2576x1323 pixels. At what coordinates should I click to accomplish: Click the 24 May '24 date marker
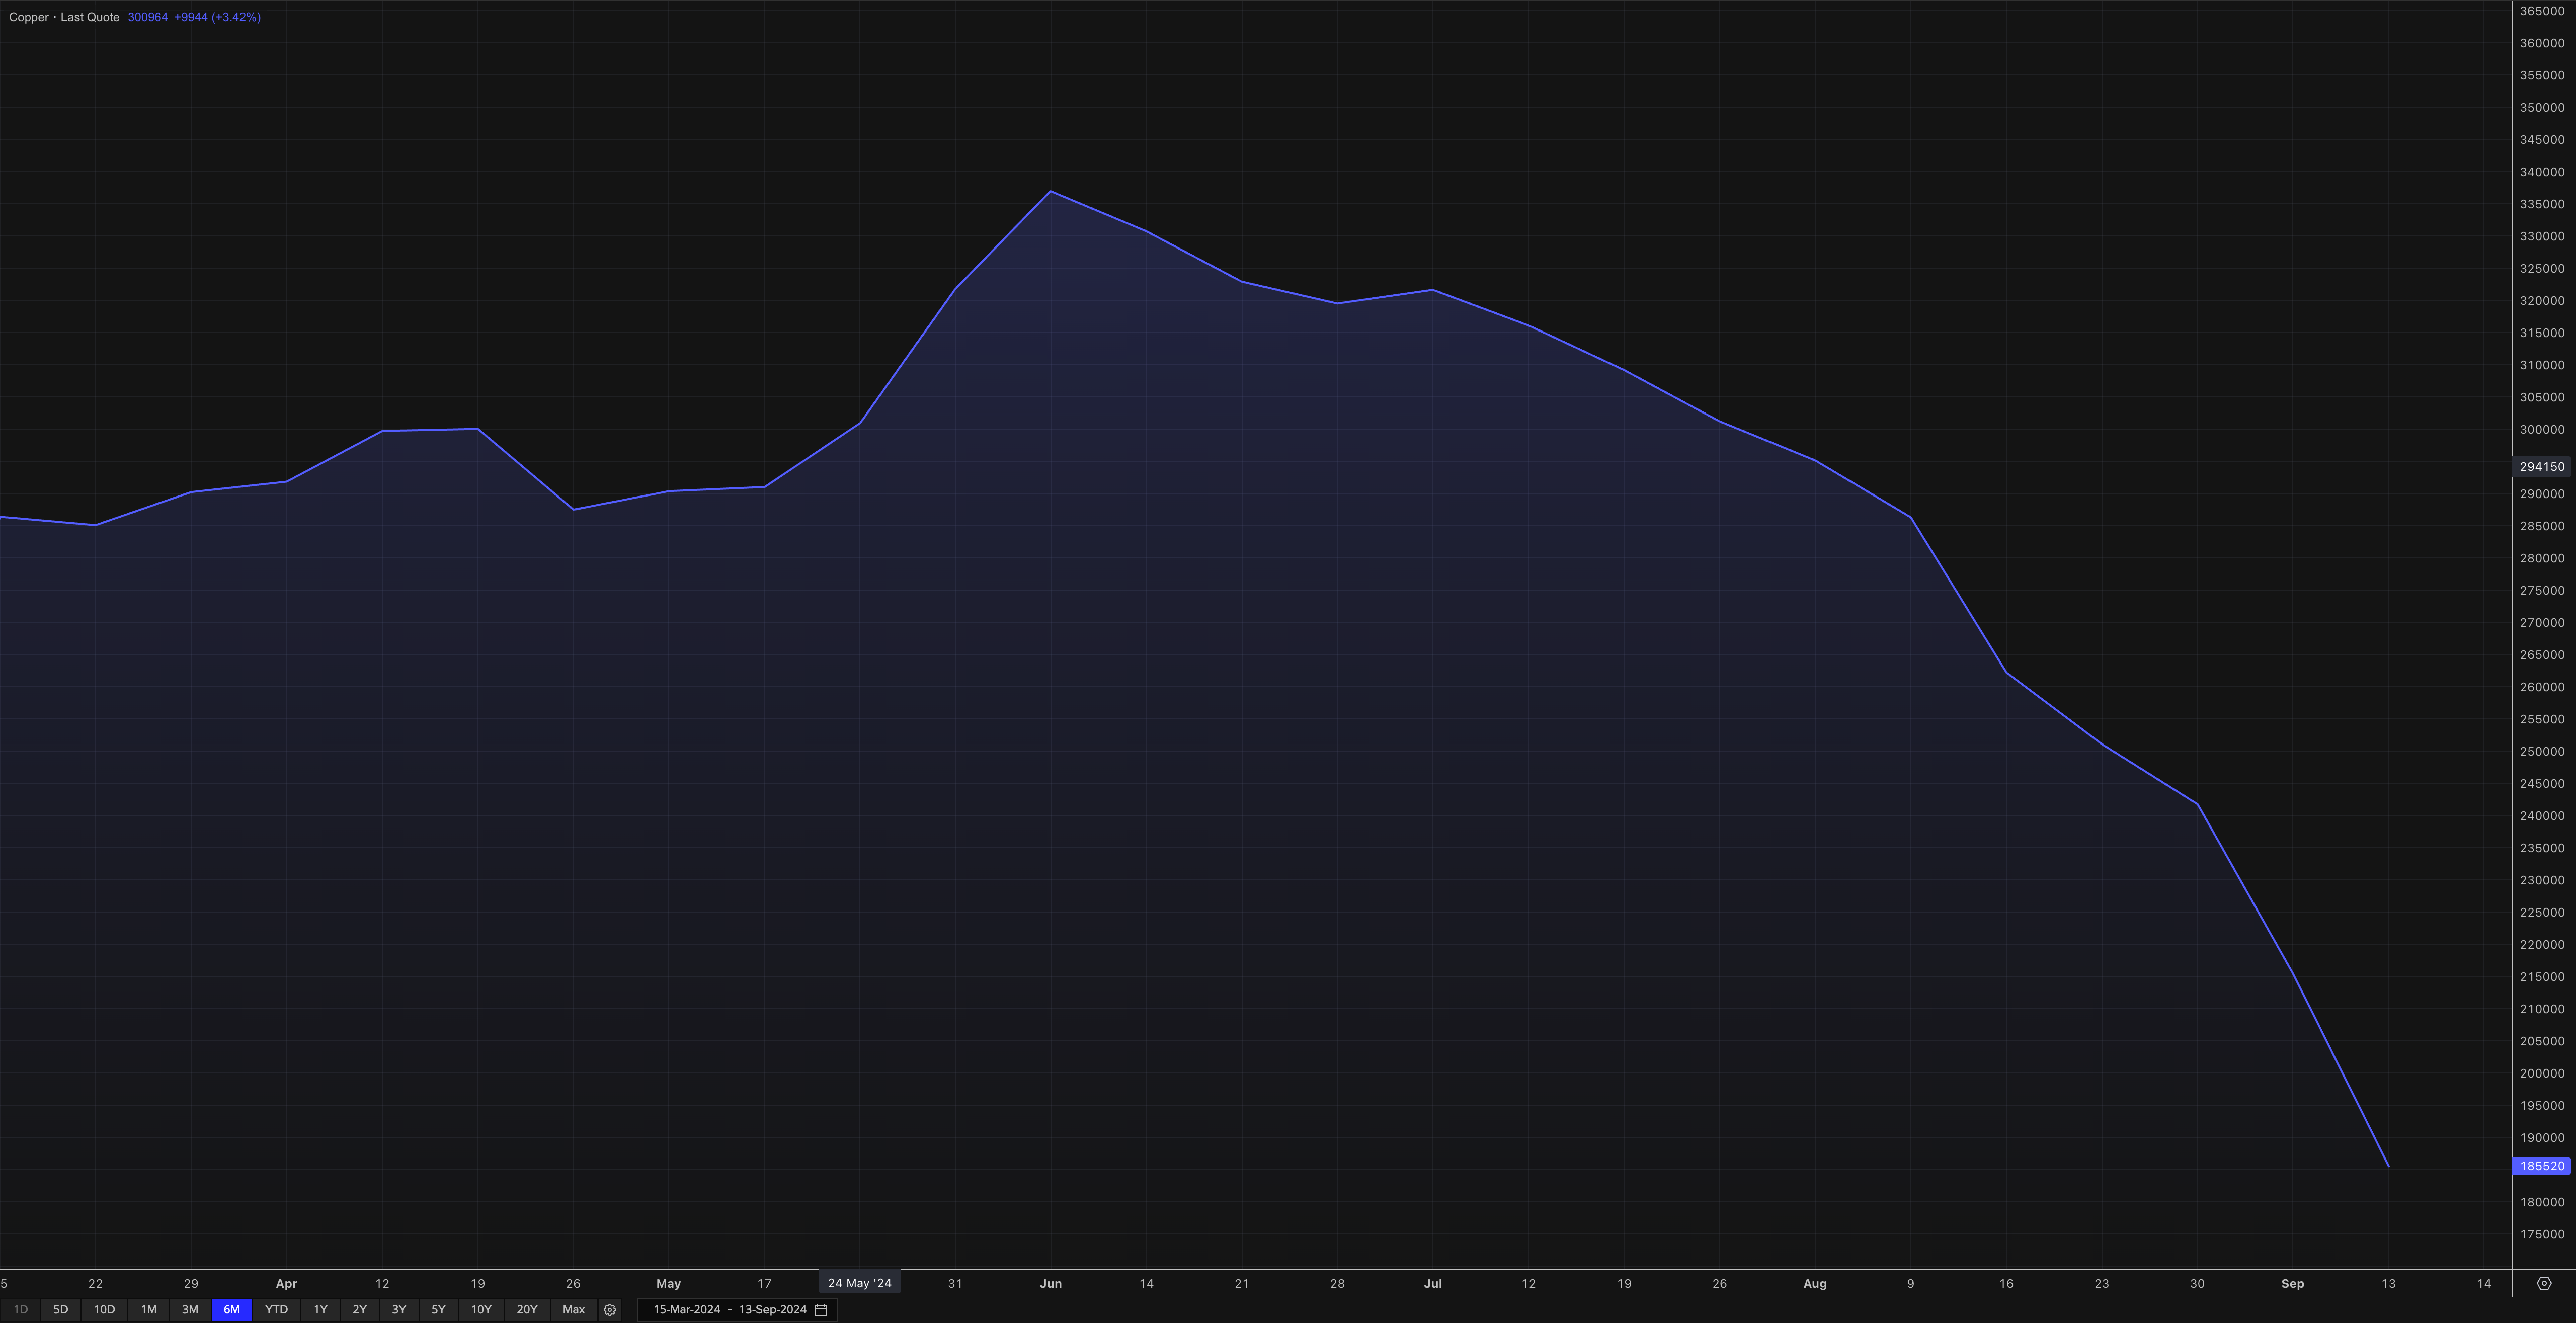860,1283
